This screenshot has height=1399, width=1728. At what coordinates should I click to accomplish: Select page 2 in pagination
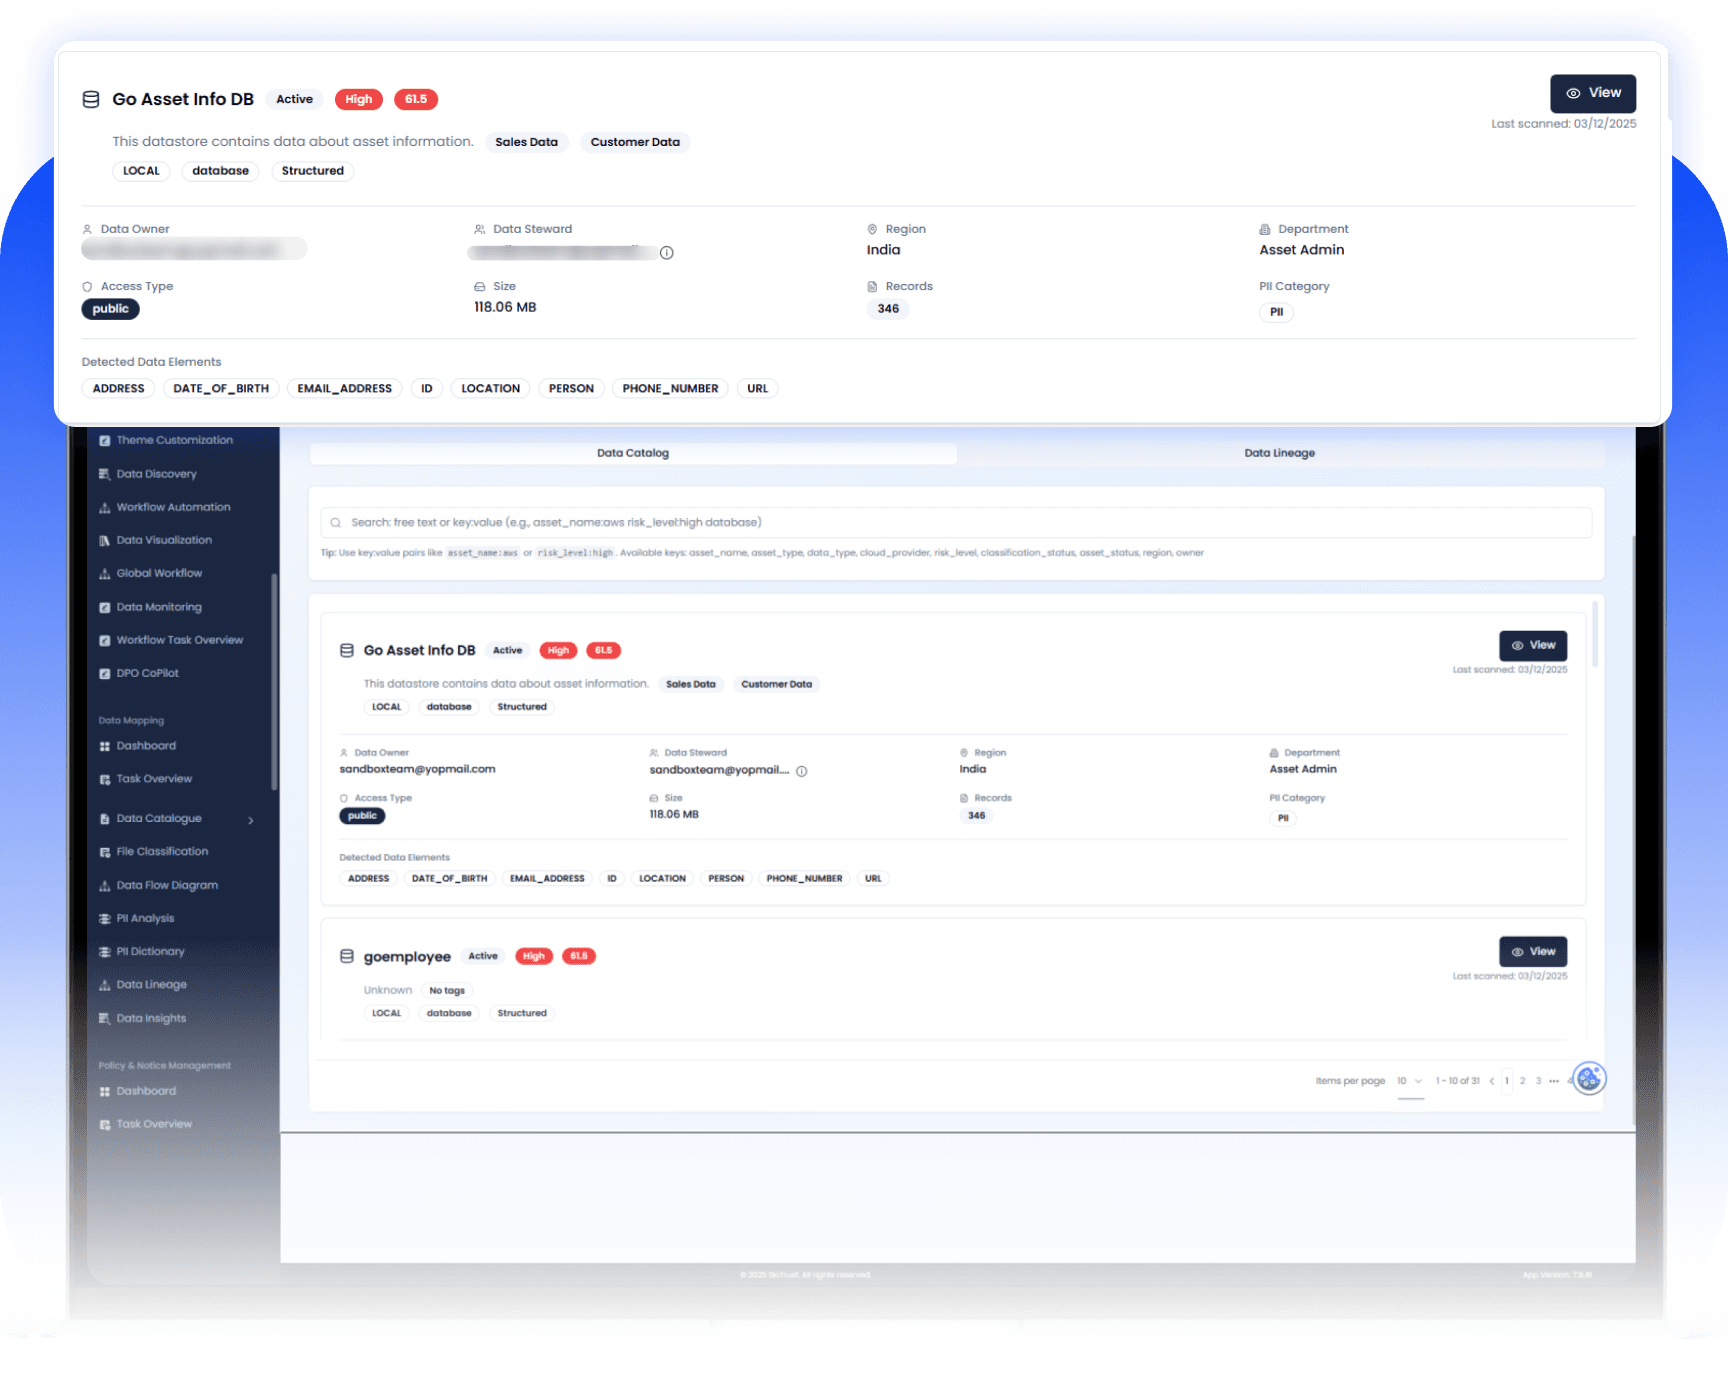click(1523, 1081)
